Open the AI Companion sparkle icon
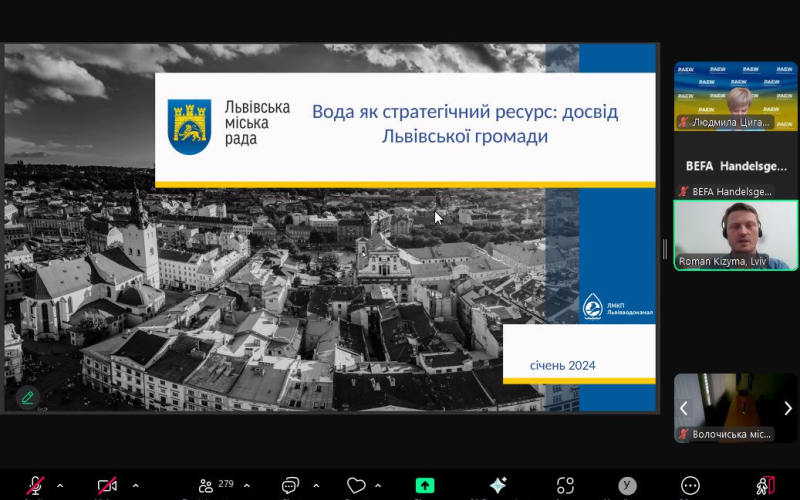 [498, 485]
